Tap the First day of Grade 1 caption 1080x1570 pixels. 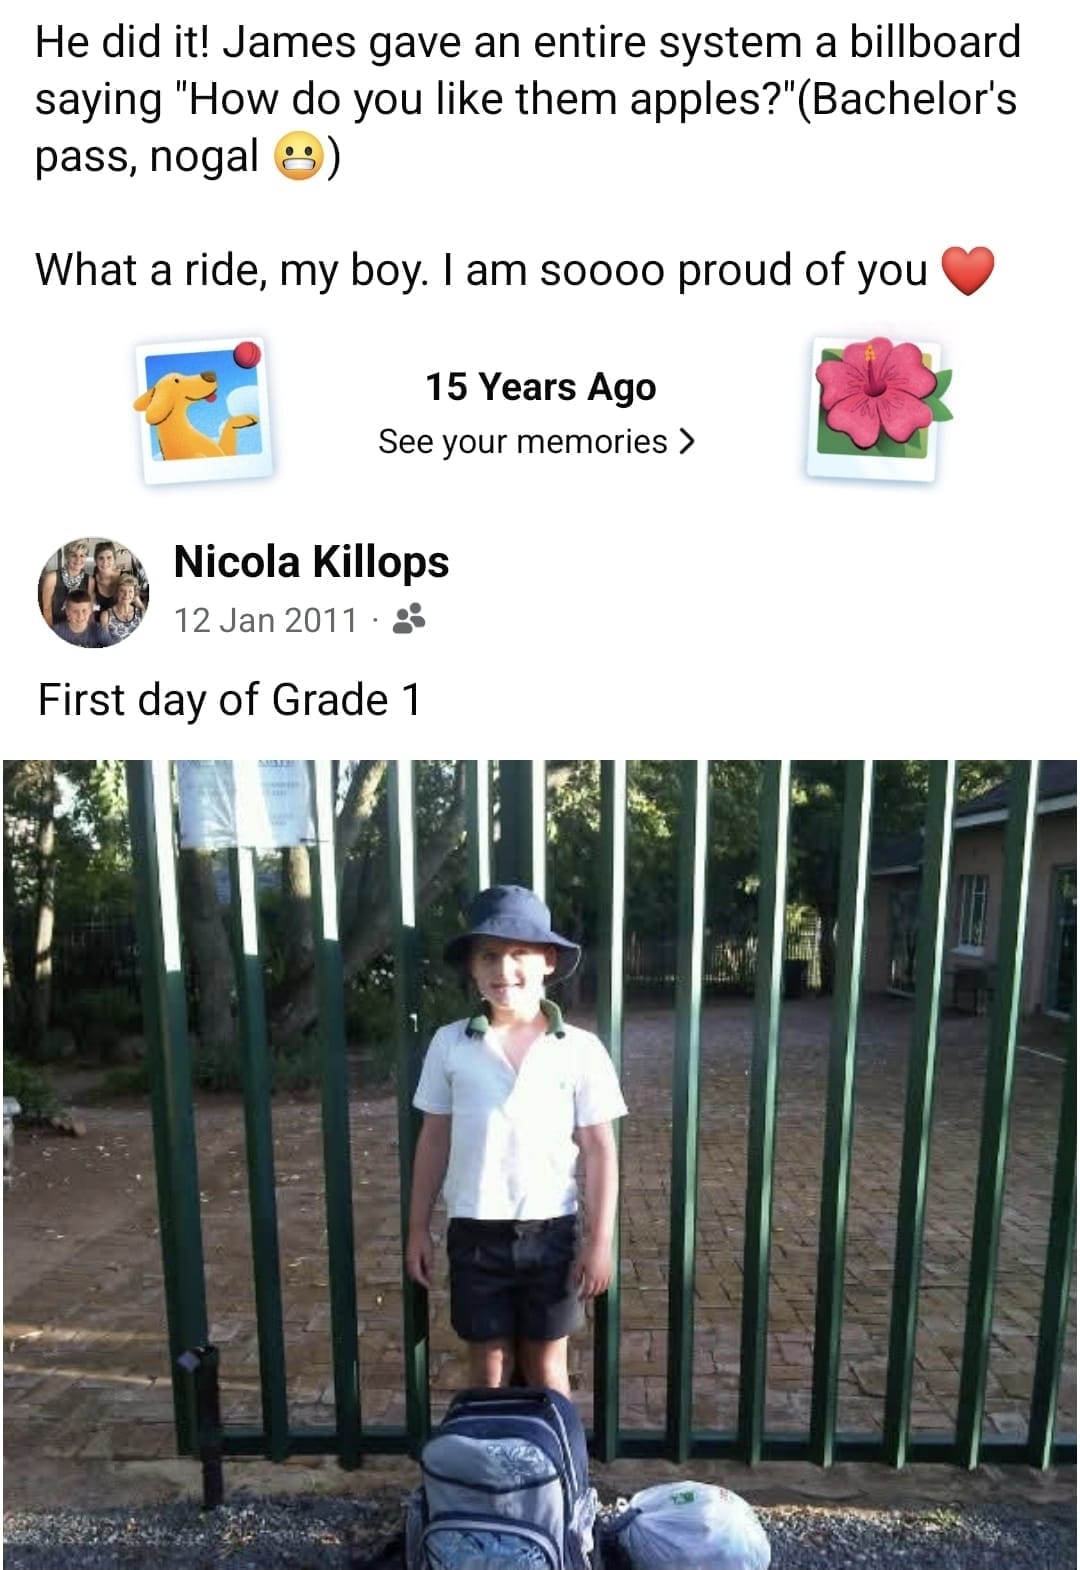click(229, 699)
